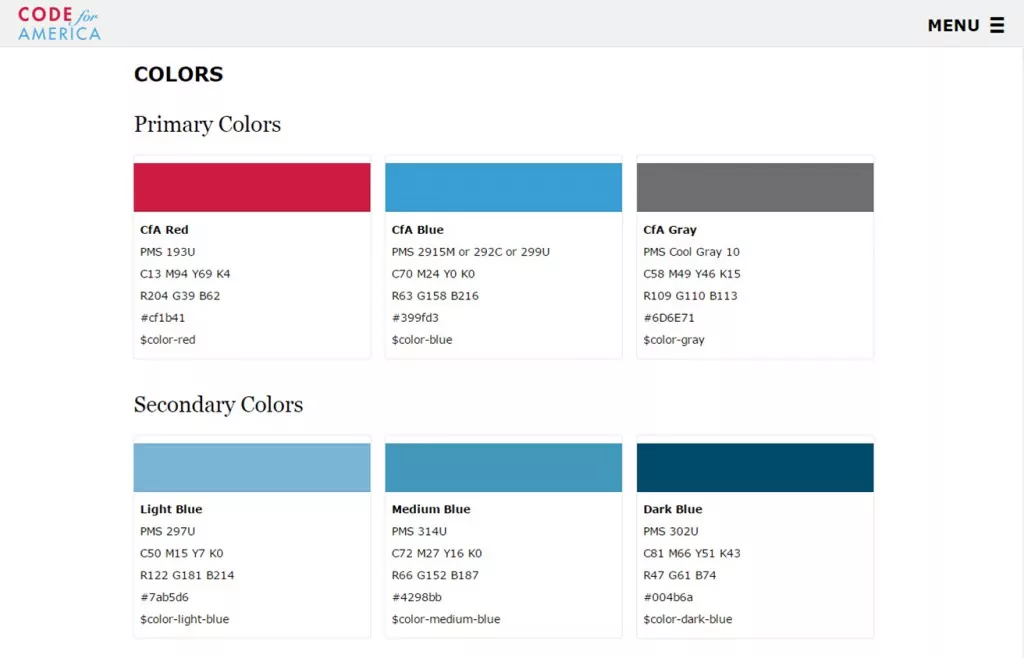Pick the Dark Blue color swatch

pyautogui.click(x=755, y=467)
